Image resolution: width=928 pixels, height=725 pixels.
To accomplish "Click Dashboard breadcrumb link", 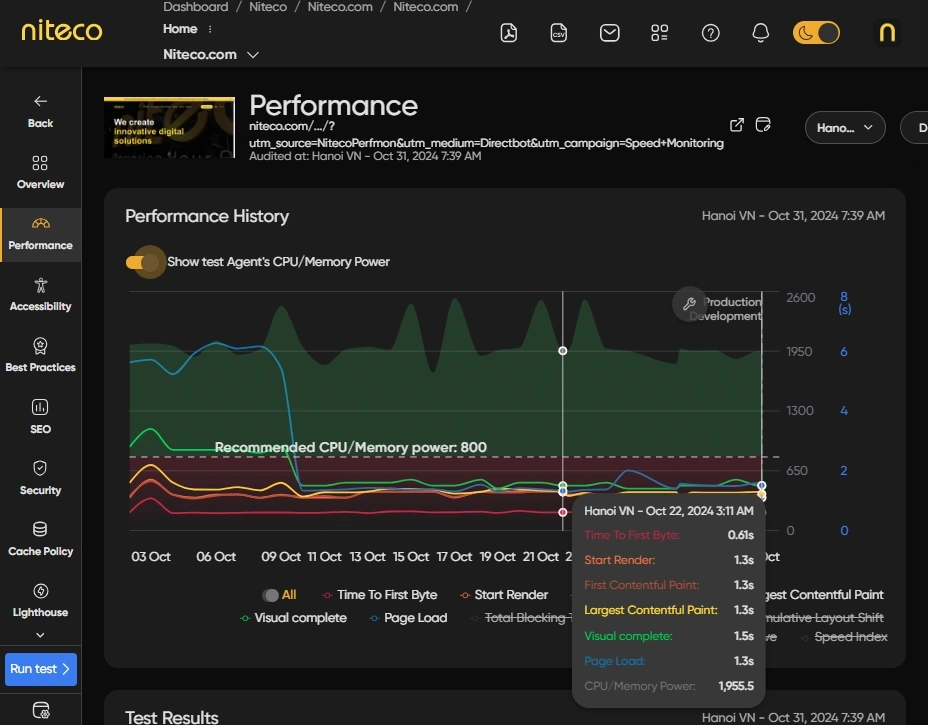I will [x=195, y=7].
